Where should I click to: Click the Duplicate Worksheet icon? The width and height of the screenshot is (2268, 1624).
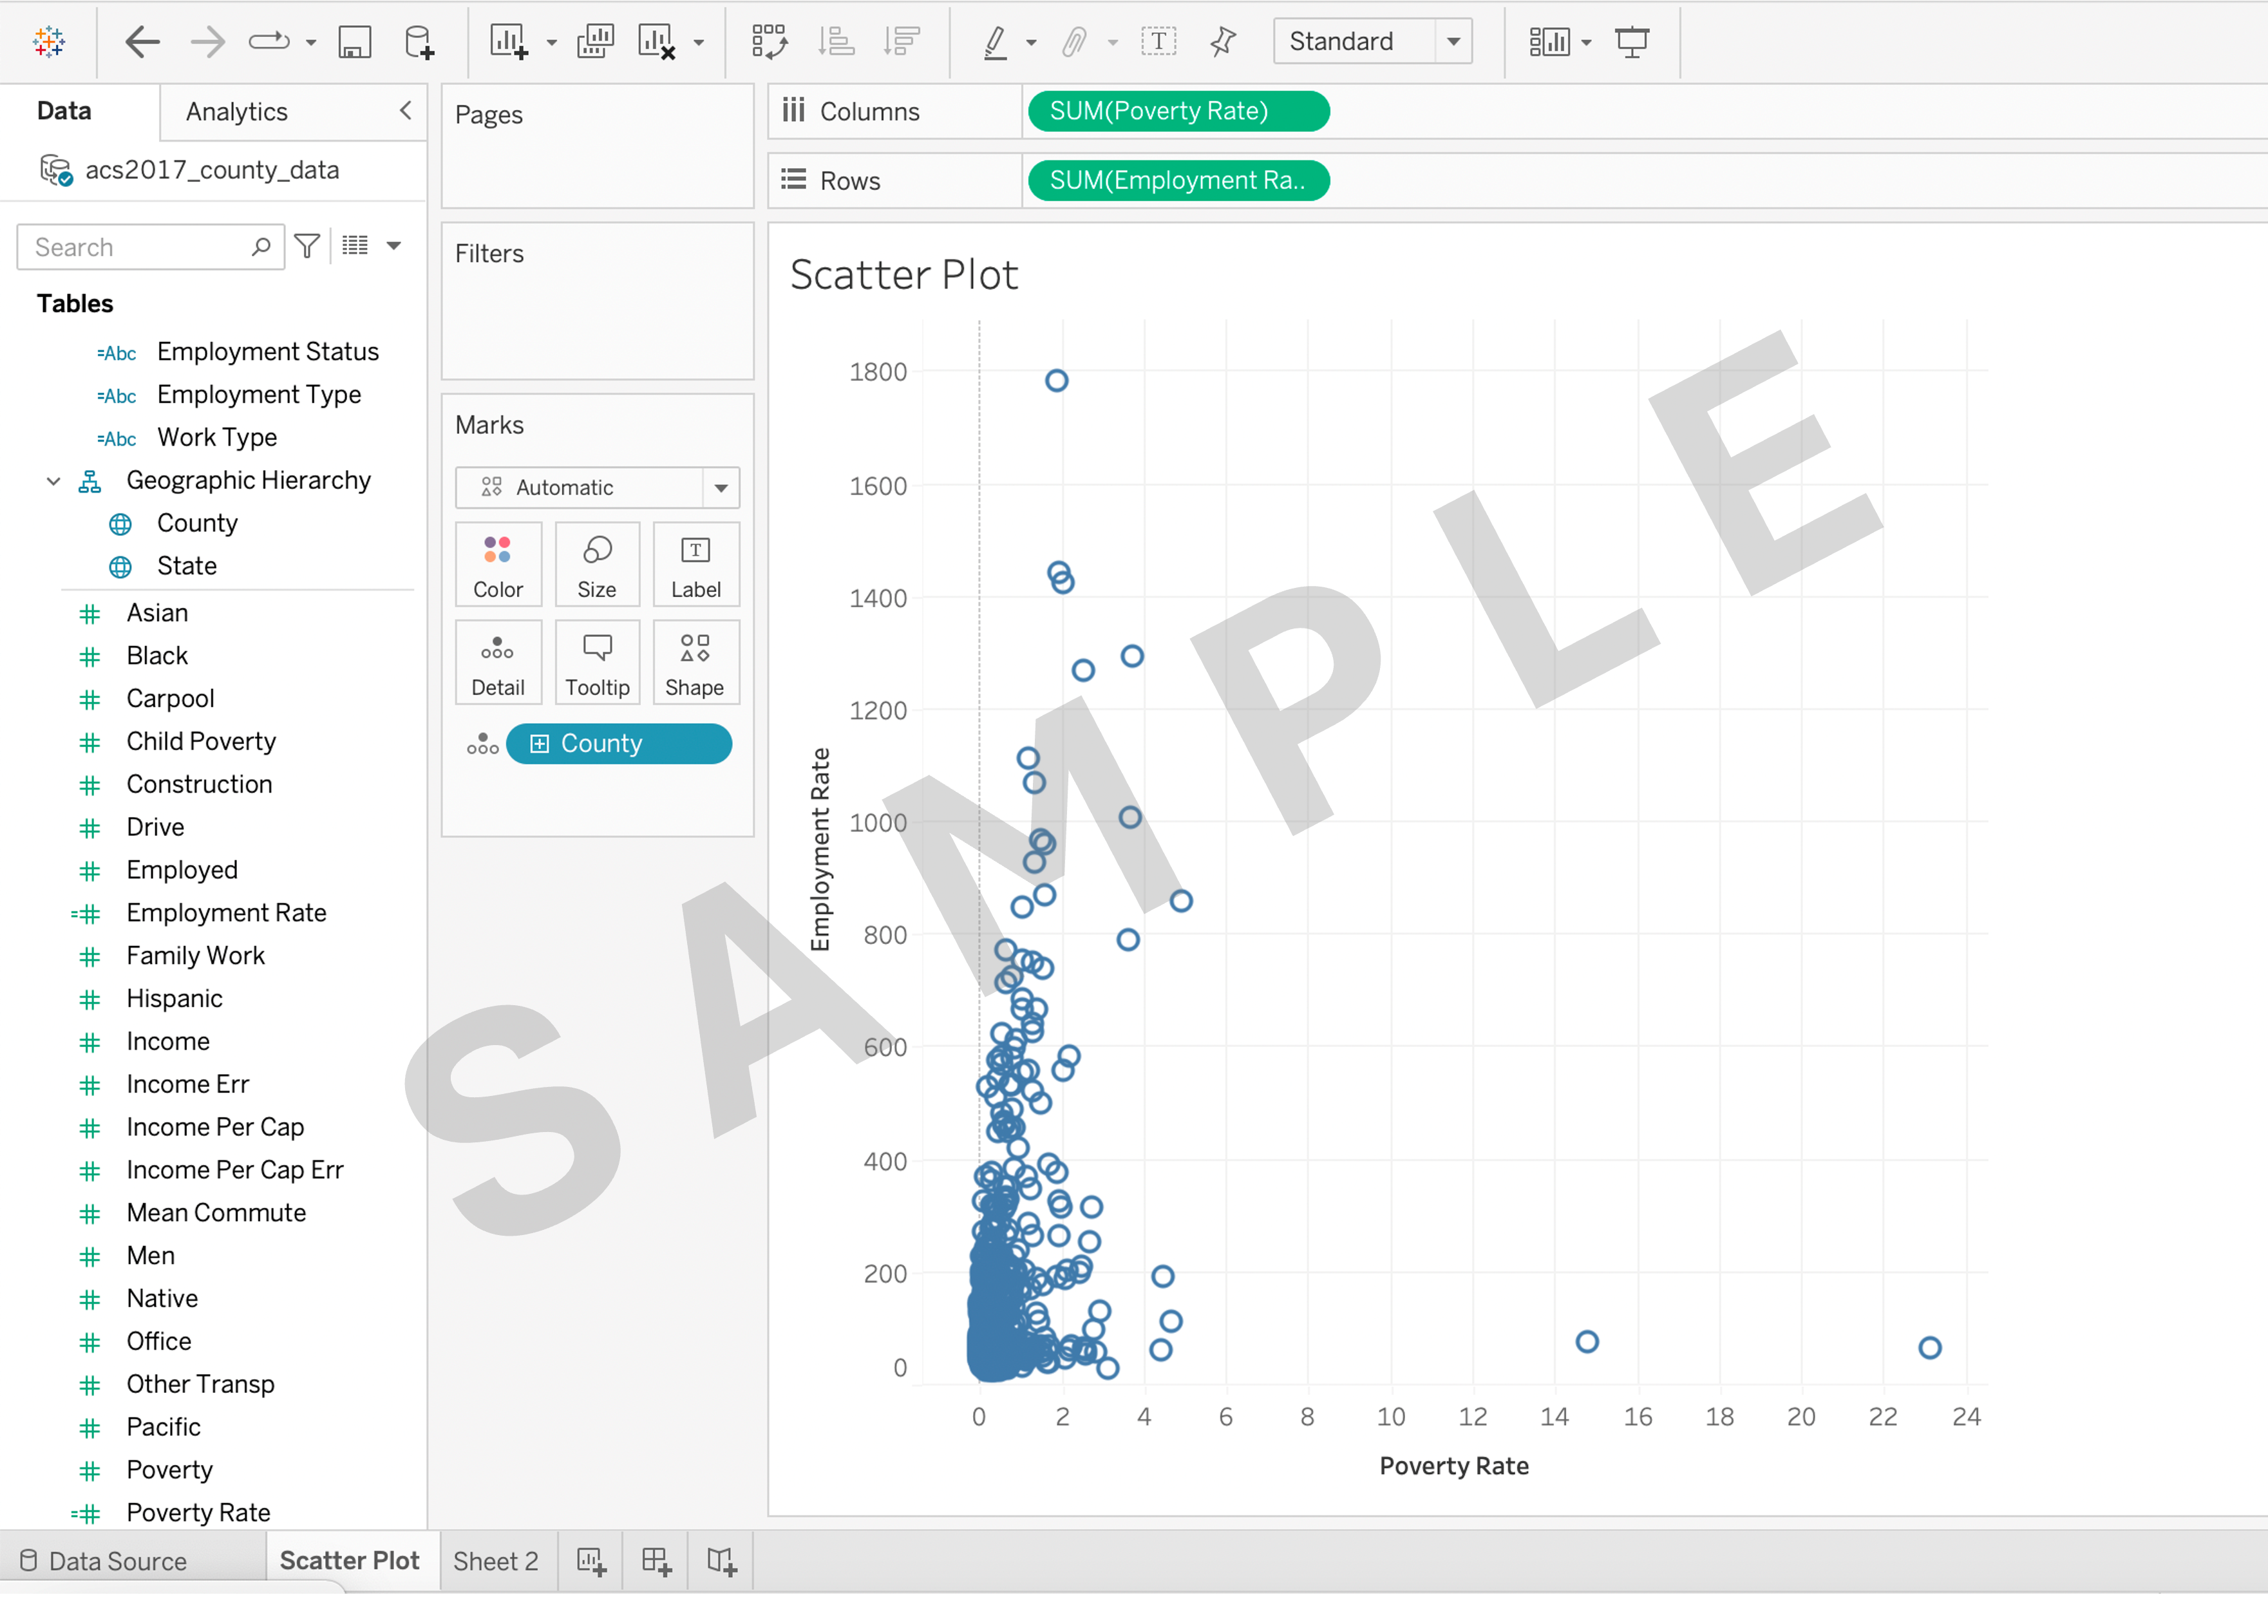(595, 42)
